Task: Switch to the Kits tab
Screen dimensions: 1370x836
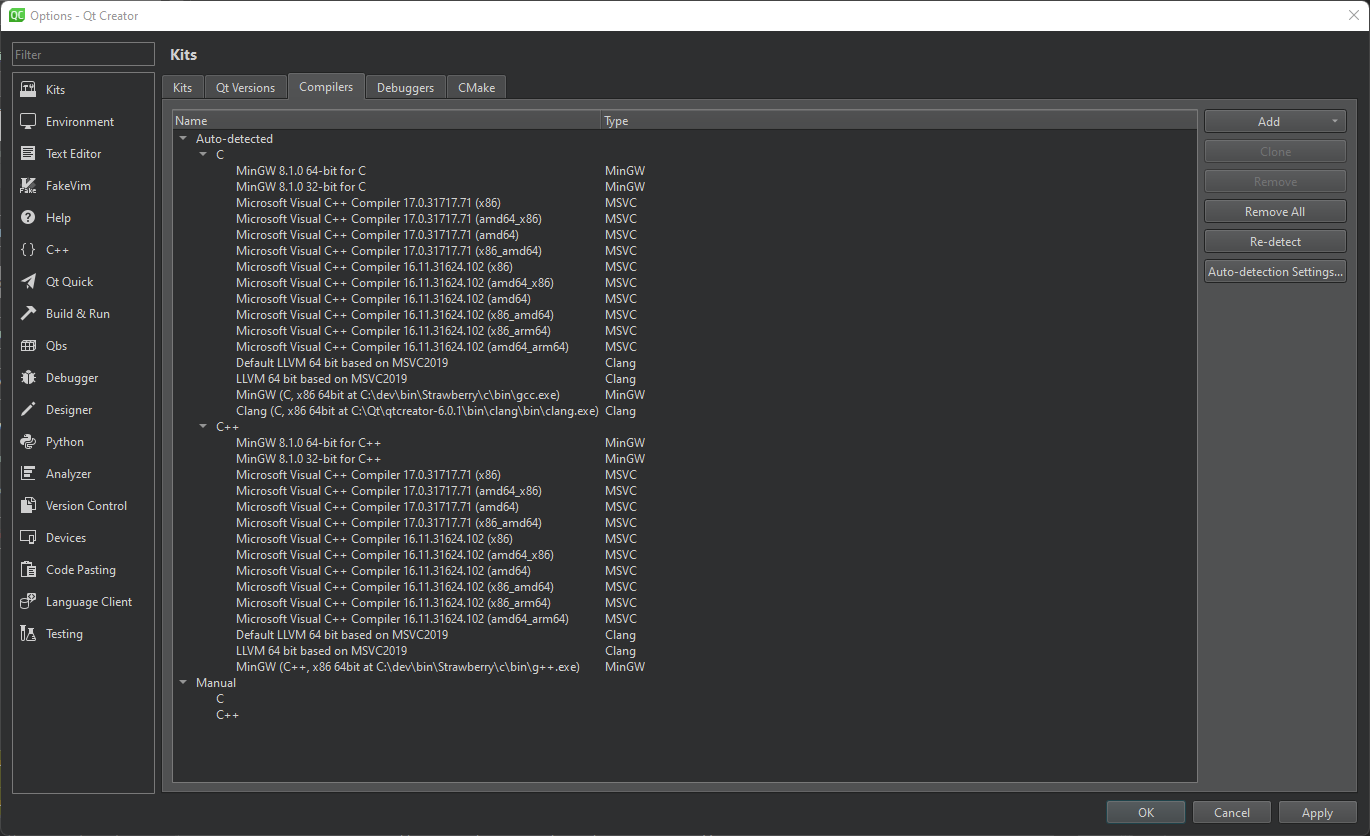Action: coord(182,88)
